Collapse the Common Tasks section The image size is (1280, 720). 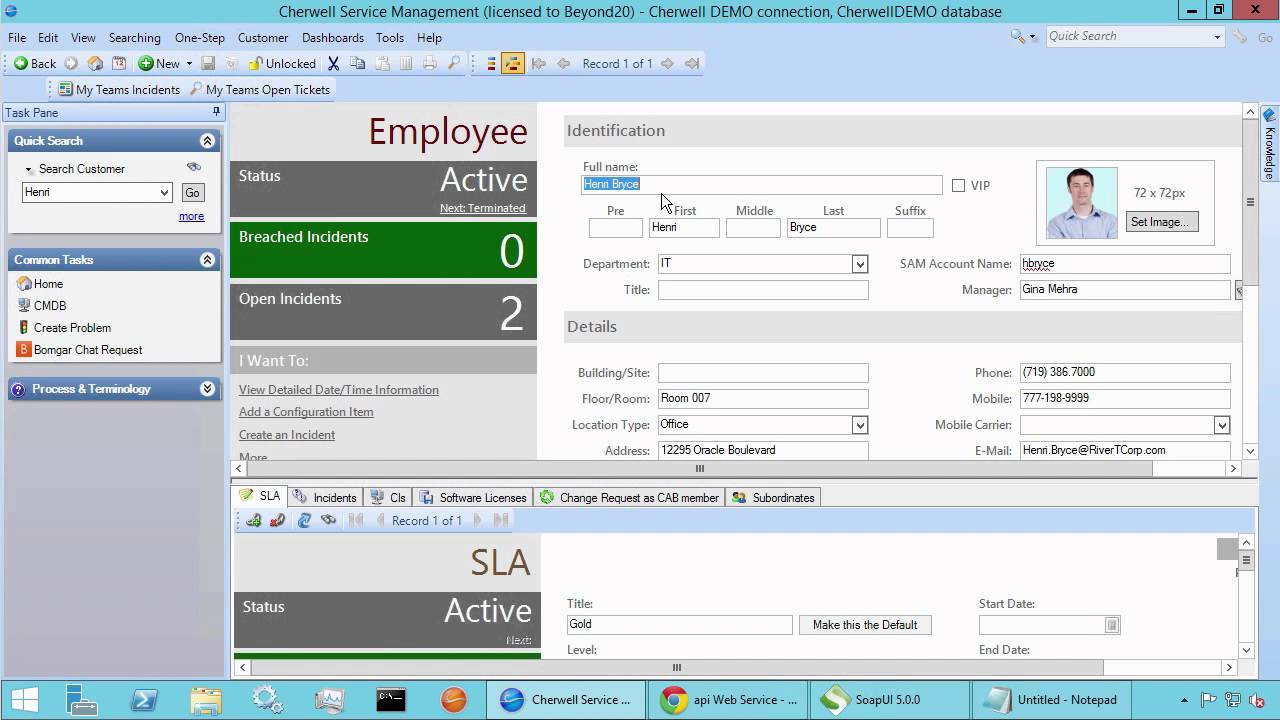[207, 260]
